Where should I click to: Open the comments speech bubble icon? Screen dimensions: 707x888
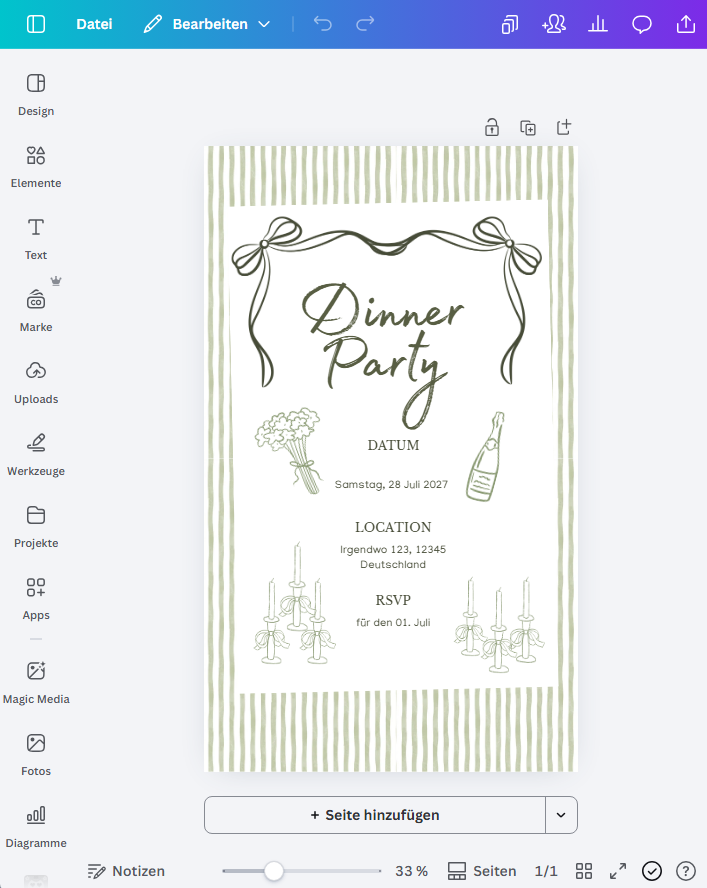[x=642, y=24]
